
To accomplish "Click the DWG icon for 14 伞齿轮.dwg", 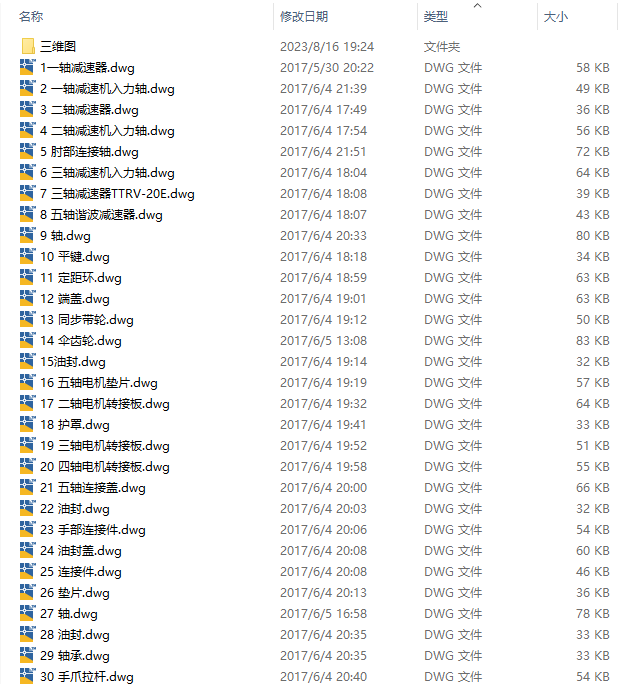I will [27, 340].
